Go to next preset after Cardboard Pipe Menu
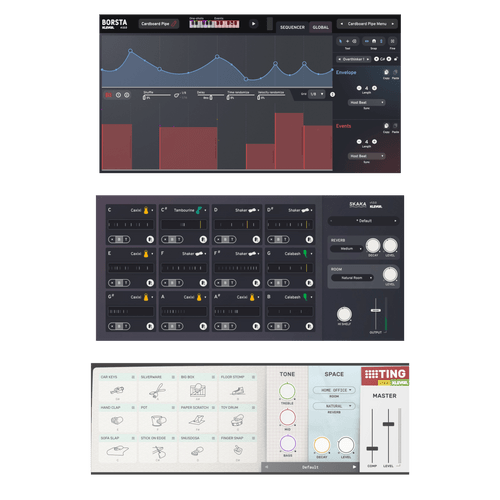500x500 pixels. (x=393, y=24)
